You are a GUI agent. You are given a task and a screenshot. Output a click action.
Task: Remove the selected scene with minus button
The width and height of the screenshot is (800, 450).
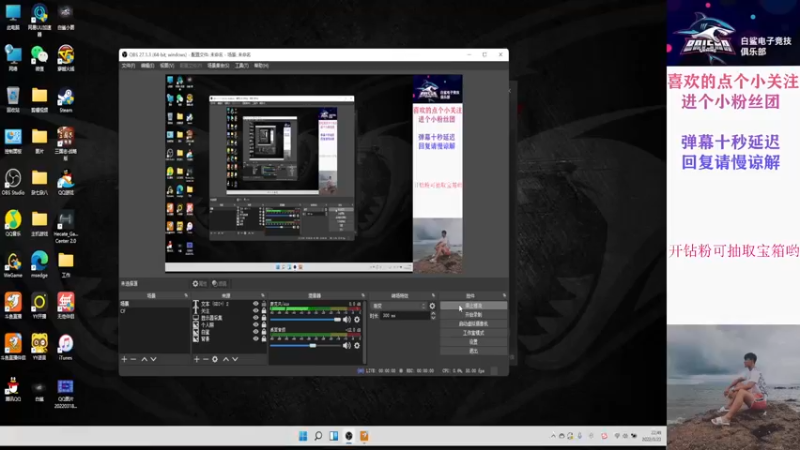(133, 359)
